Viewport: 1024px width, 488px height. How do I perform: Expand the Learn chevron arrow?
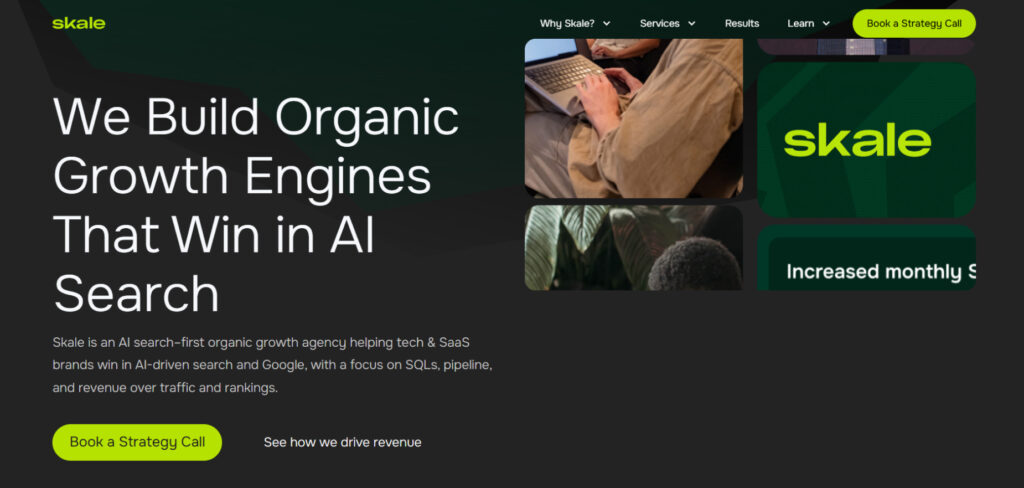pos(826,24)
